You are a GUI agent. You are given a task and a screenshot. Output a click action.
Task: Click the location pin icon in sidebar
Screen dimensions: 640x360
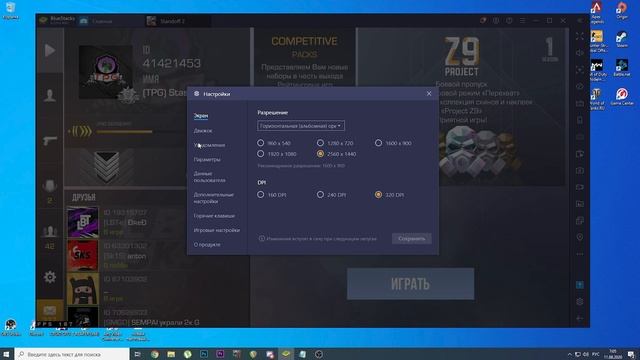(580, 237)
